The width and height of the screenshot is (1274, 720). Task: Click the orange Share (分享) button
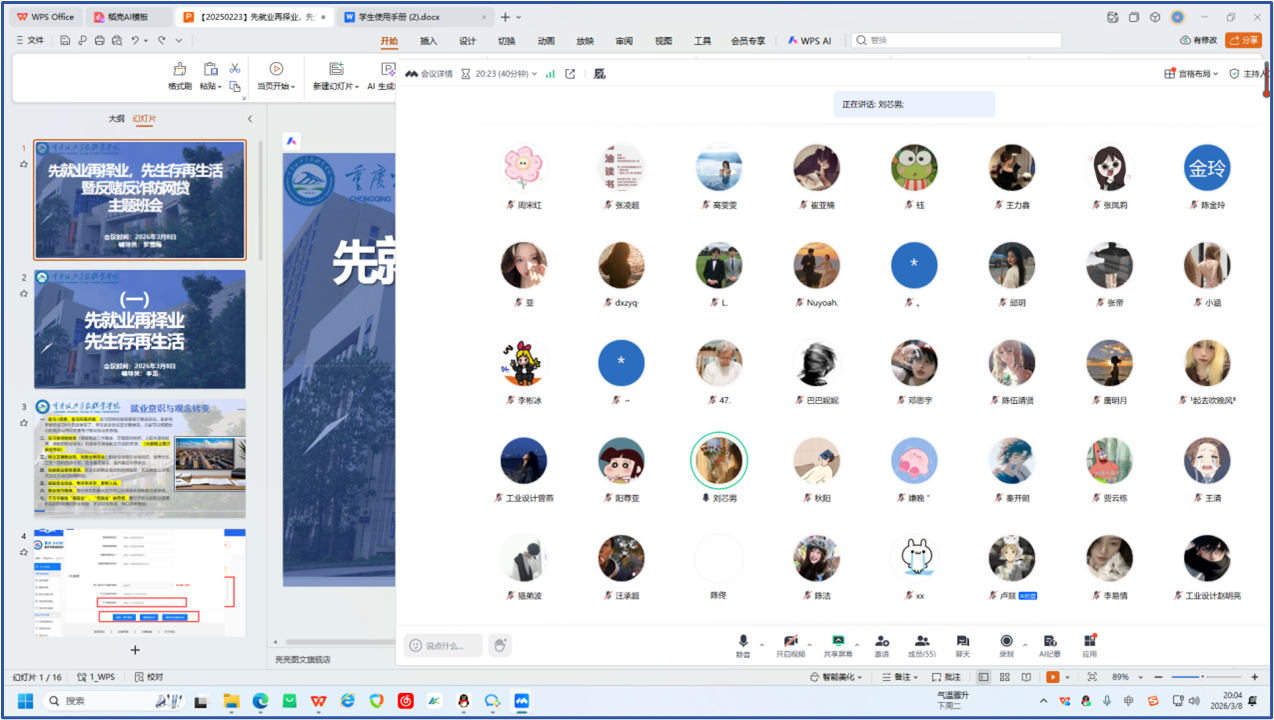[1244, 41]
